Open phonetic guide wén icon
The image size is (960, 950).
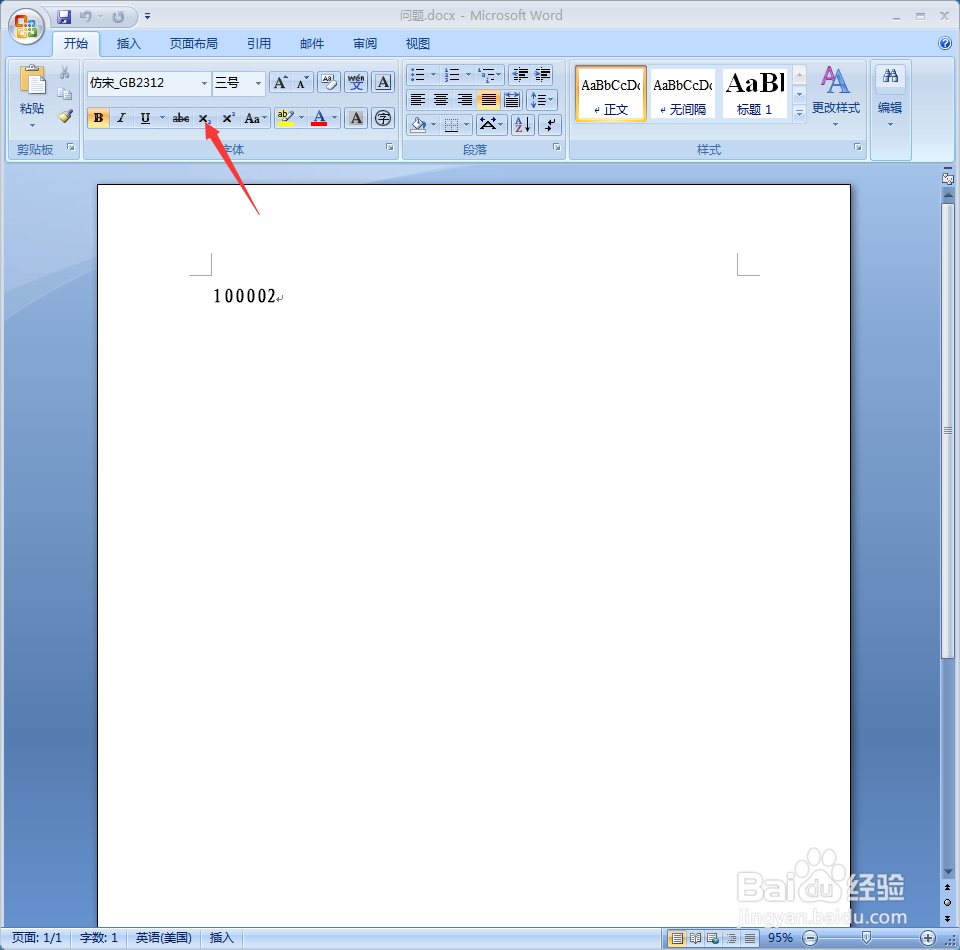[x=356, y=83]
